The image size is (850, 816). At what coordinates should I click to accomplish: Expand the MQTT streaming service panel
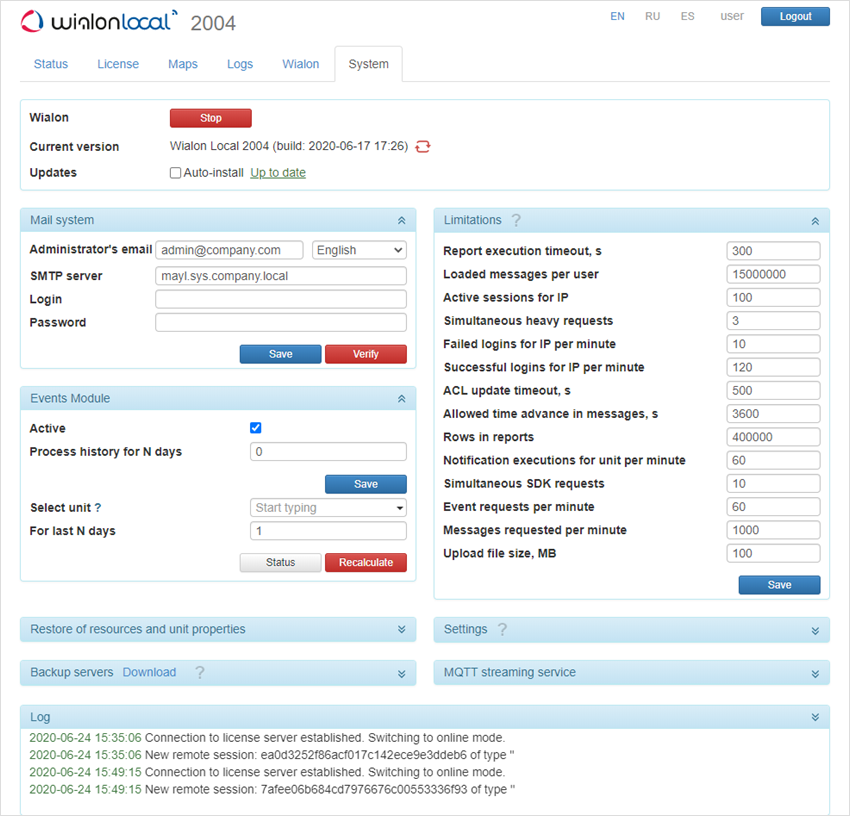pyautogui.click(x=815, y=674)
